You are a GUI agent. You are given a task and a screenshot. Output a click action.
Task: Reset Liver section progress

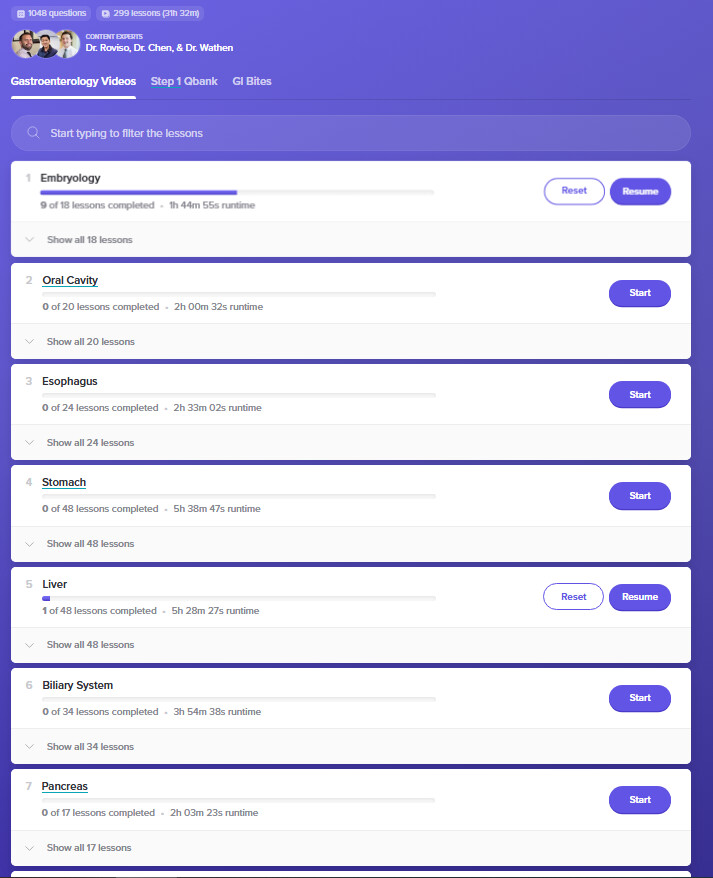click(573, 597)
